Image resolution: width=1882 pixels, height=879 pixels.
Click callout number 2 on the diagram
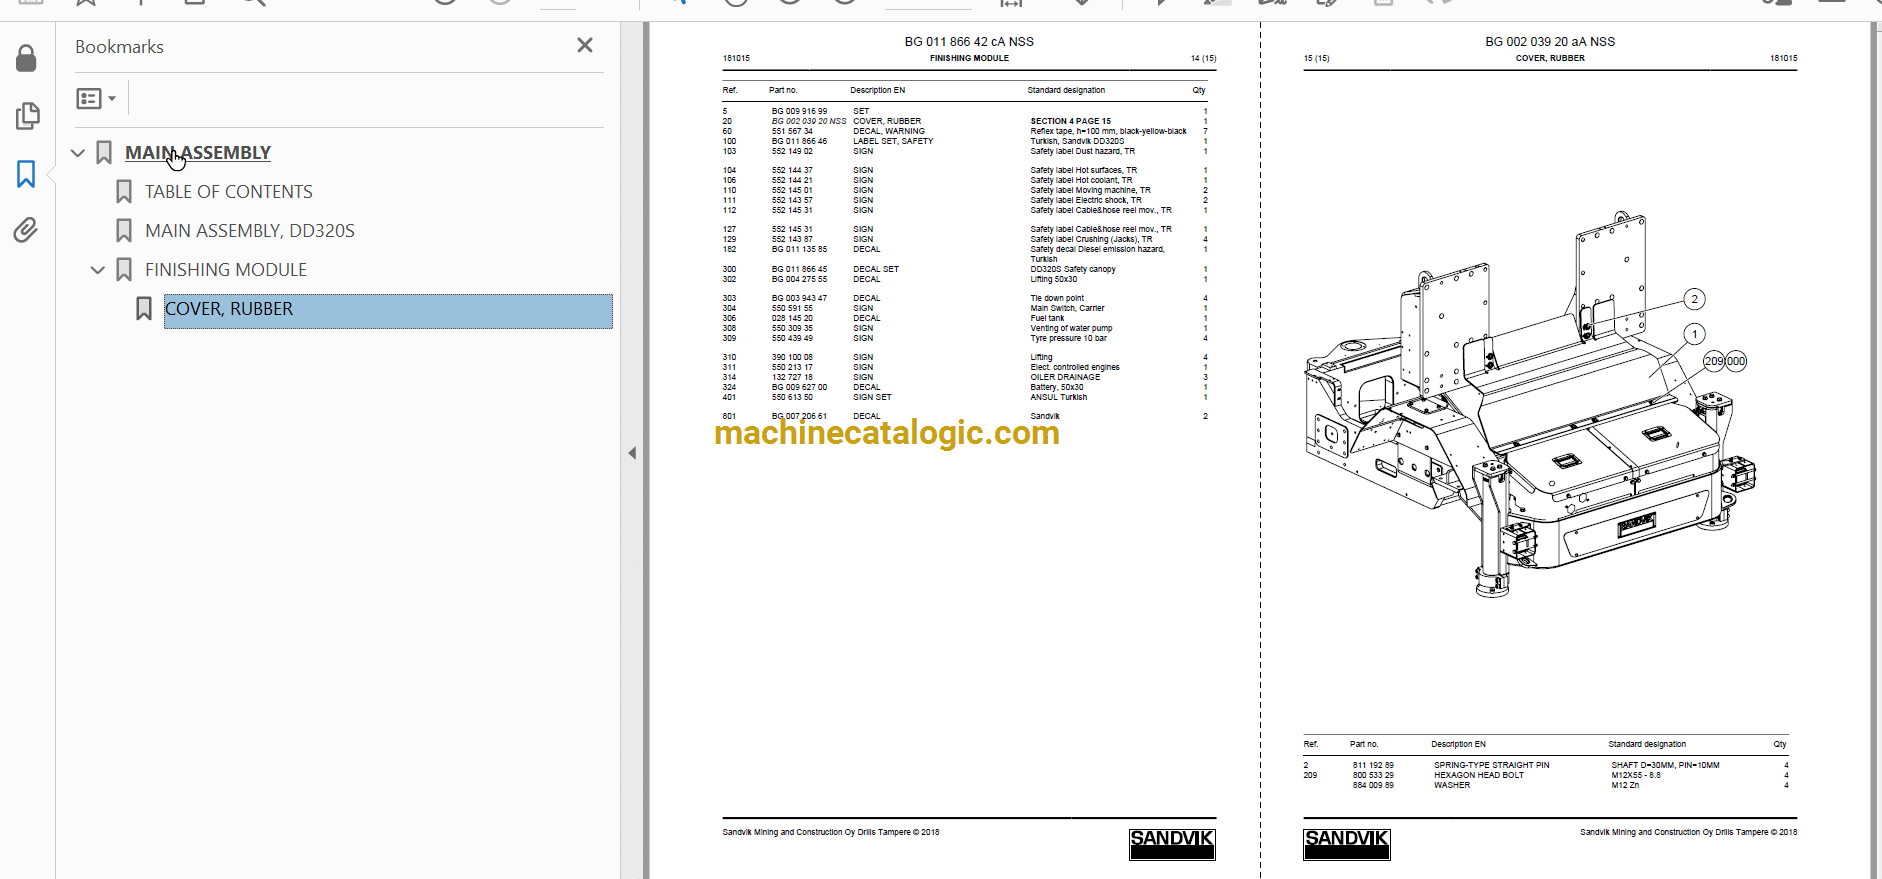[1694, 299]
